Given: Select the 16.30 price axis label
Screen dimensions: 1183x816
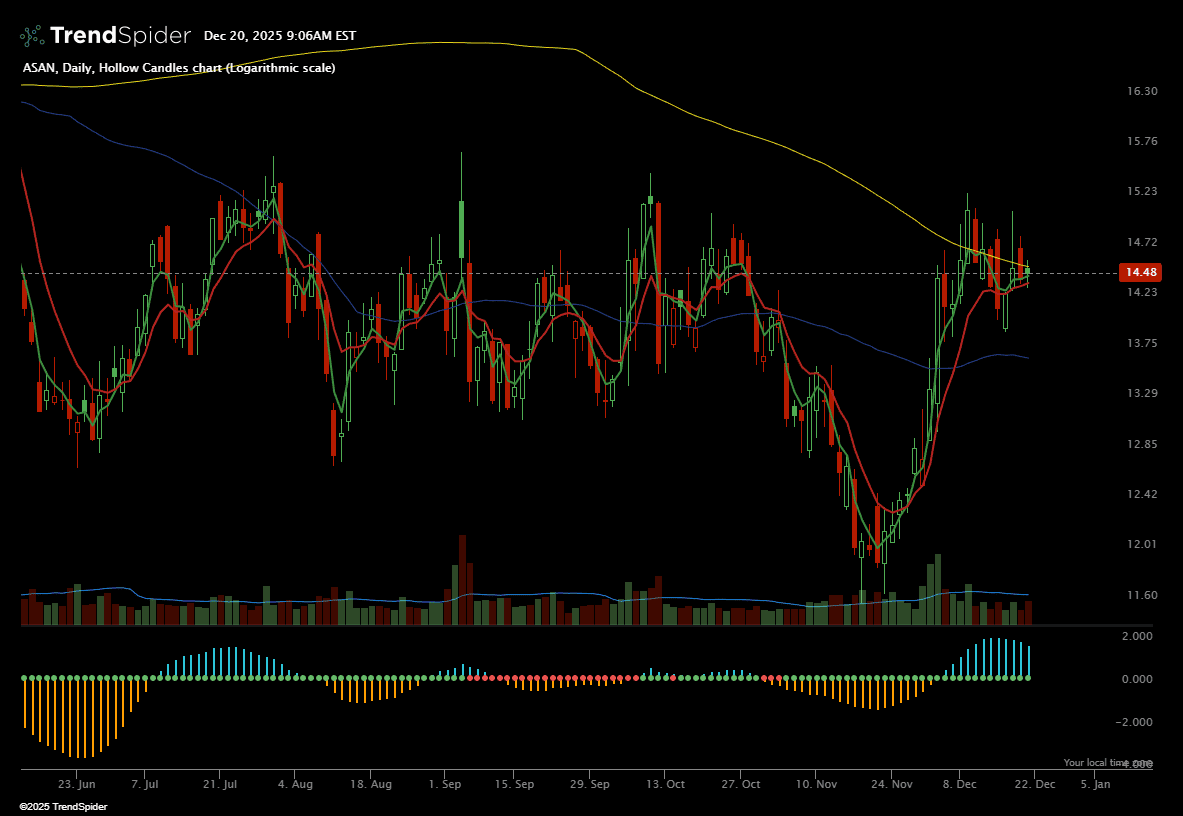Looking at the screenshot, I should (x=1141, y=91).
